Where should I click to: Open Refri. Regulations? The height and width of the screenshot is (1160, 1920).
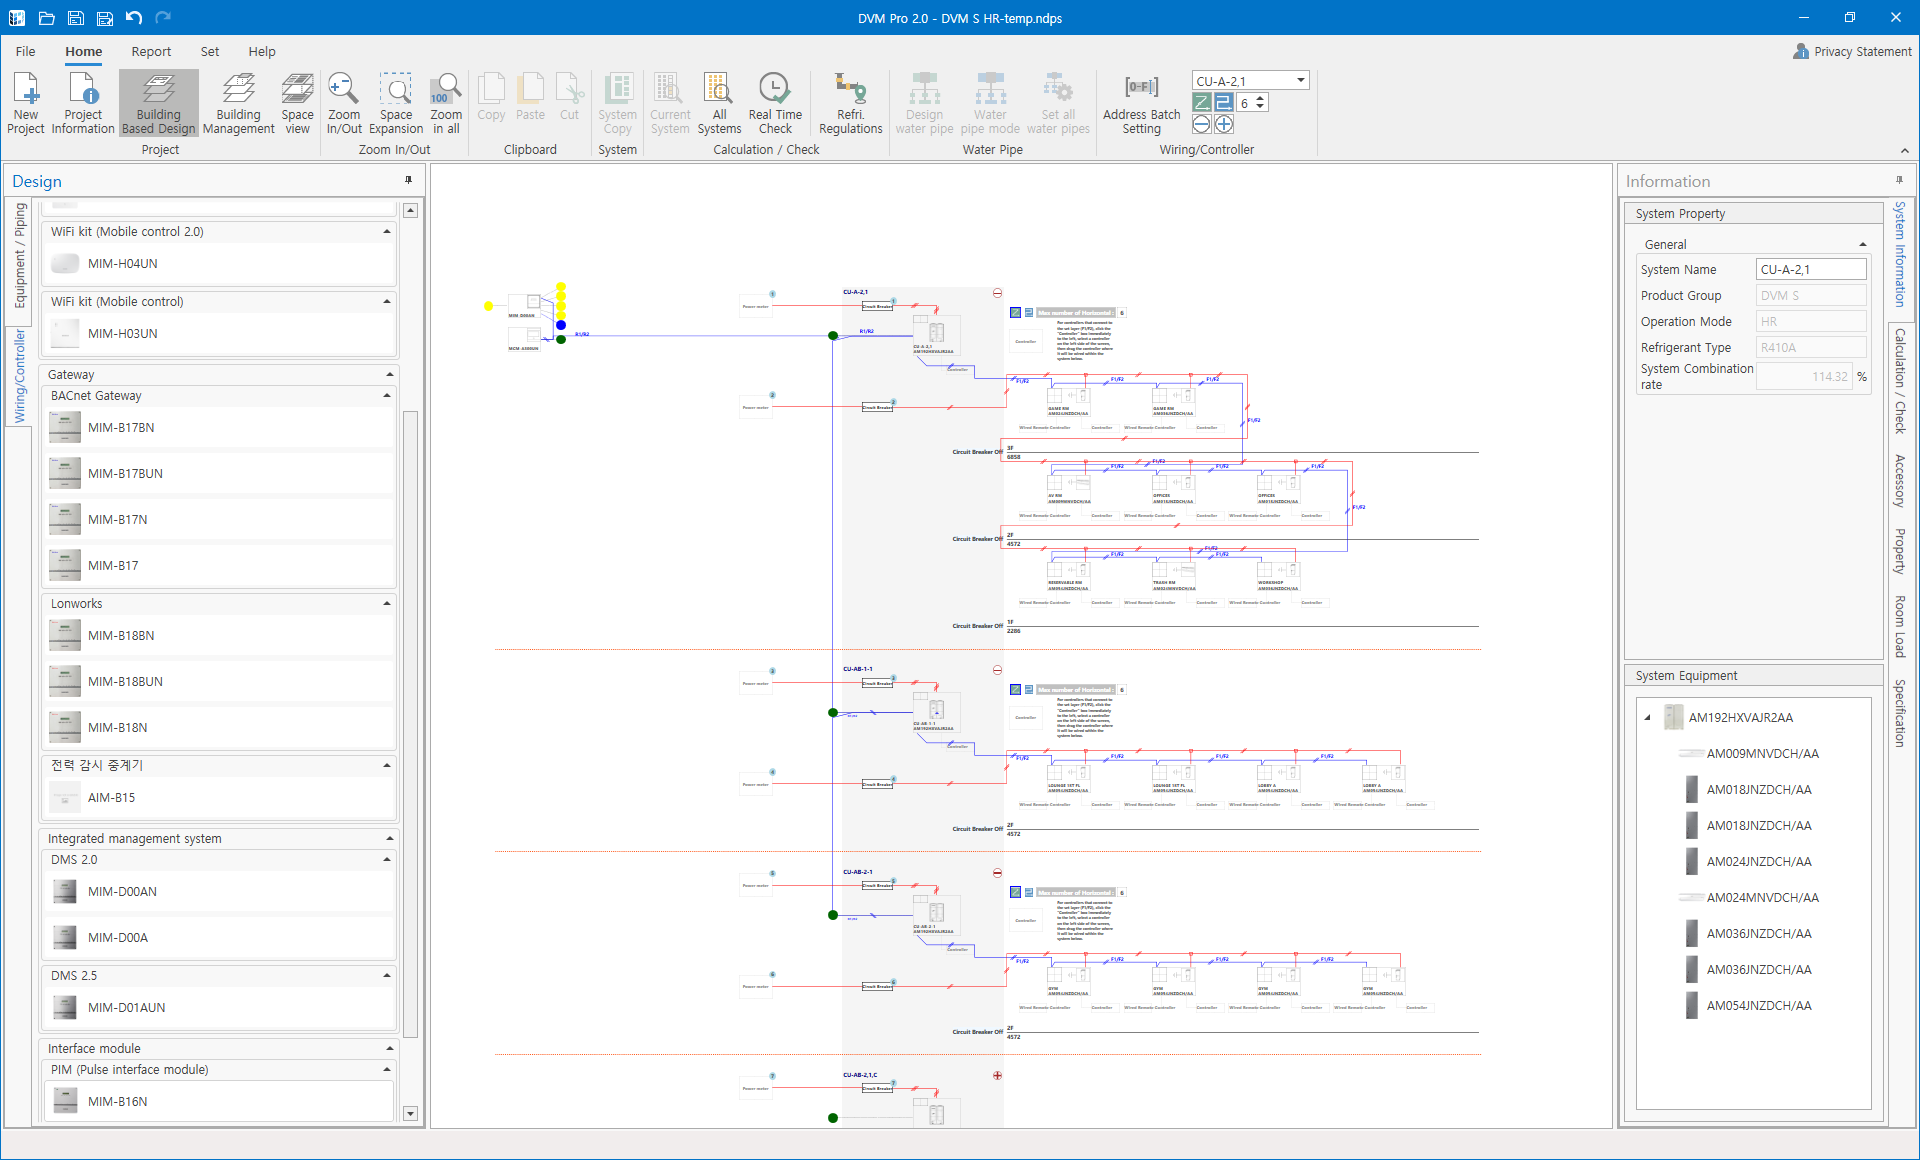point(850,103)
